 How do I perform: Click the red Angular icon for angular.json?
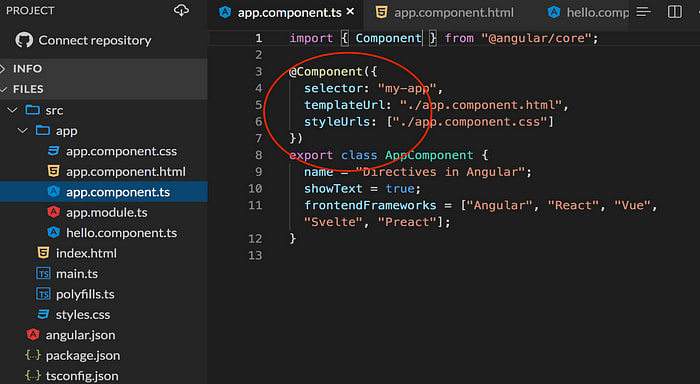pos(33,334)
